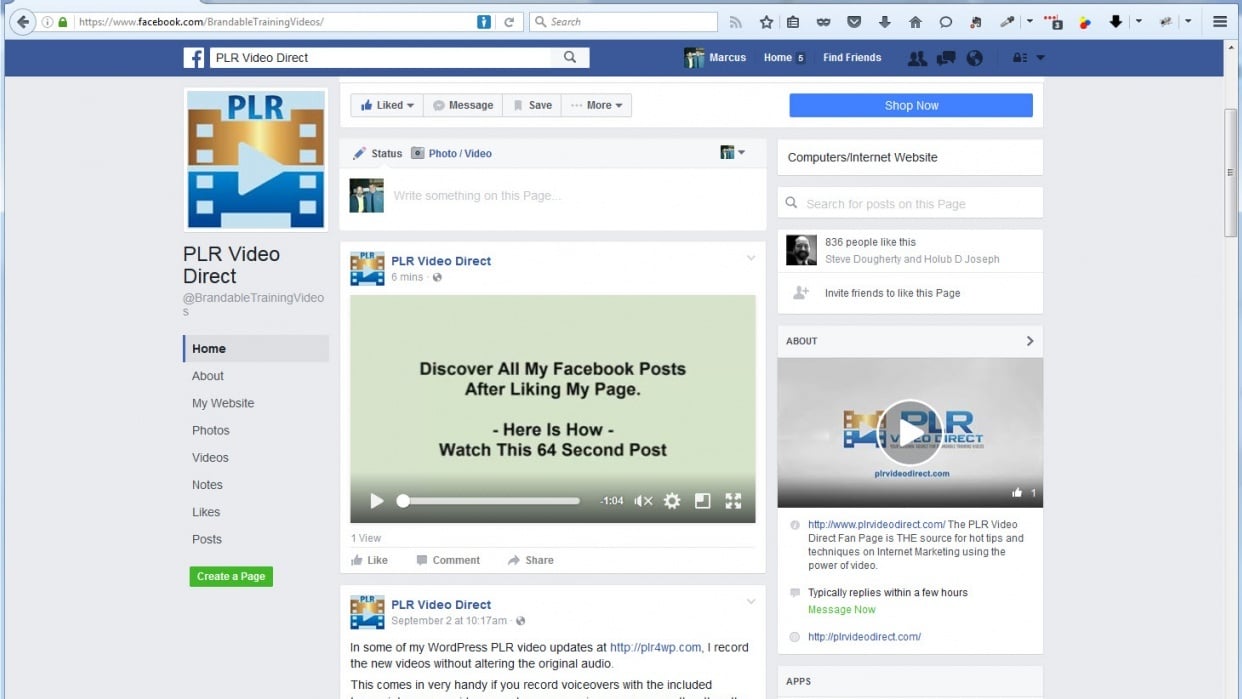Click the mask-shaped toolbar icon
Image resolution: width=1242 pixels, height=699 pixels.
coord(823,22)
